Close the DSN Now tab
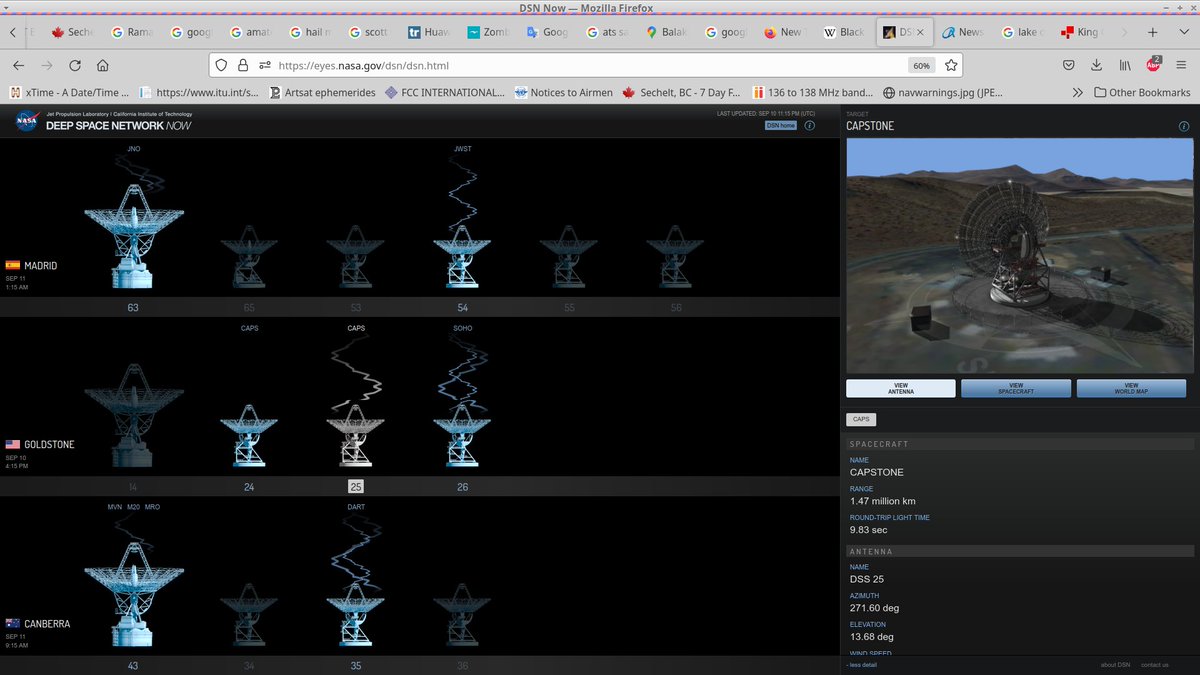 pos(920,32)
